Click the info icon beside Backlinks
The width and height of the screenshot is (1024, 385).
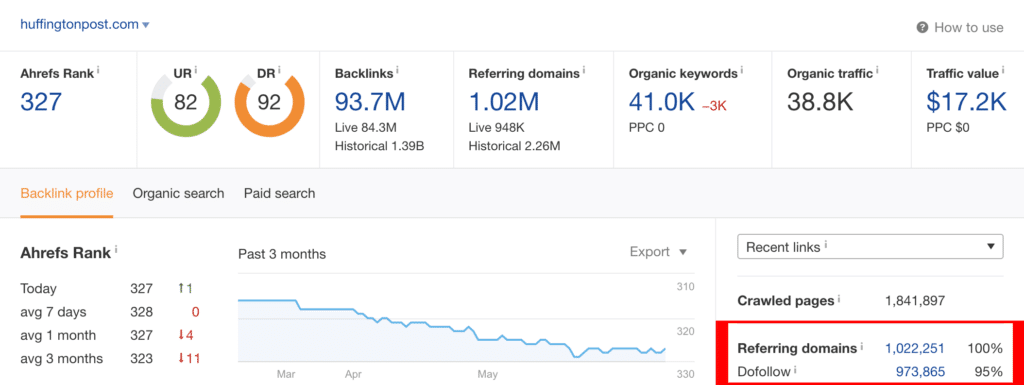tap(398, 70)
